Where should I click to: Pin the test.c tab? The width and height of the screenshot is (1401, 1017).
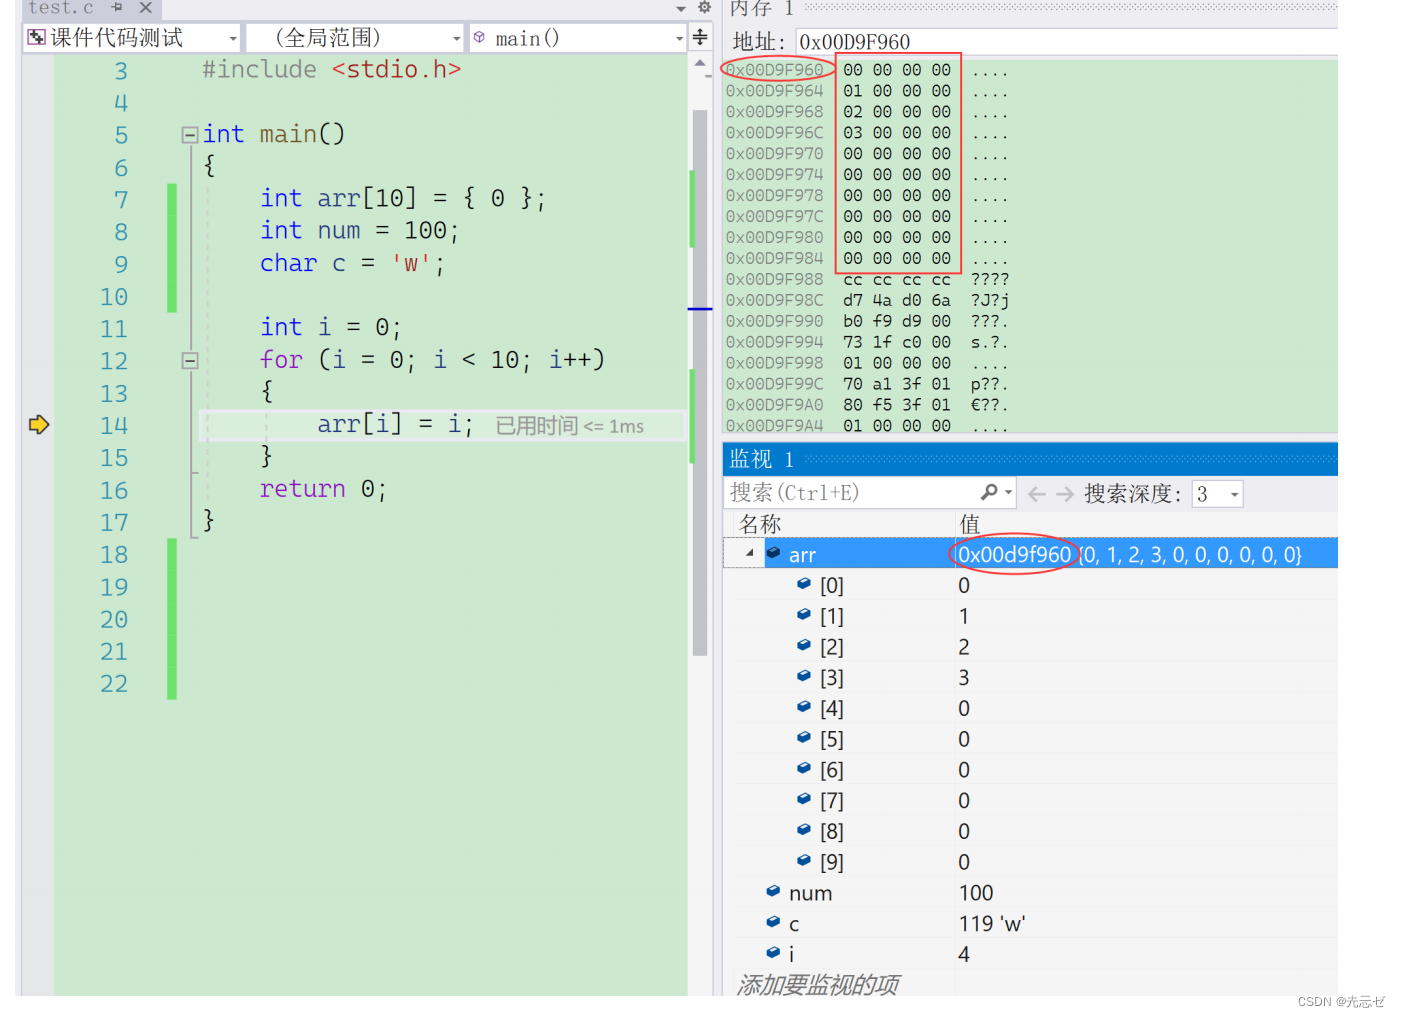[117, 7]
